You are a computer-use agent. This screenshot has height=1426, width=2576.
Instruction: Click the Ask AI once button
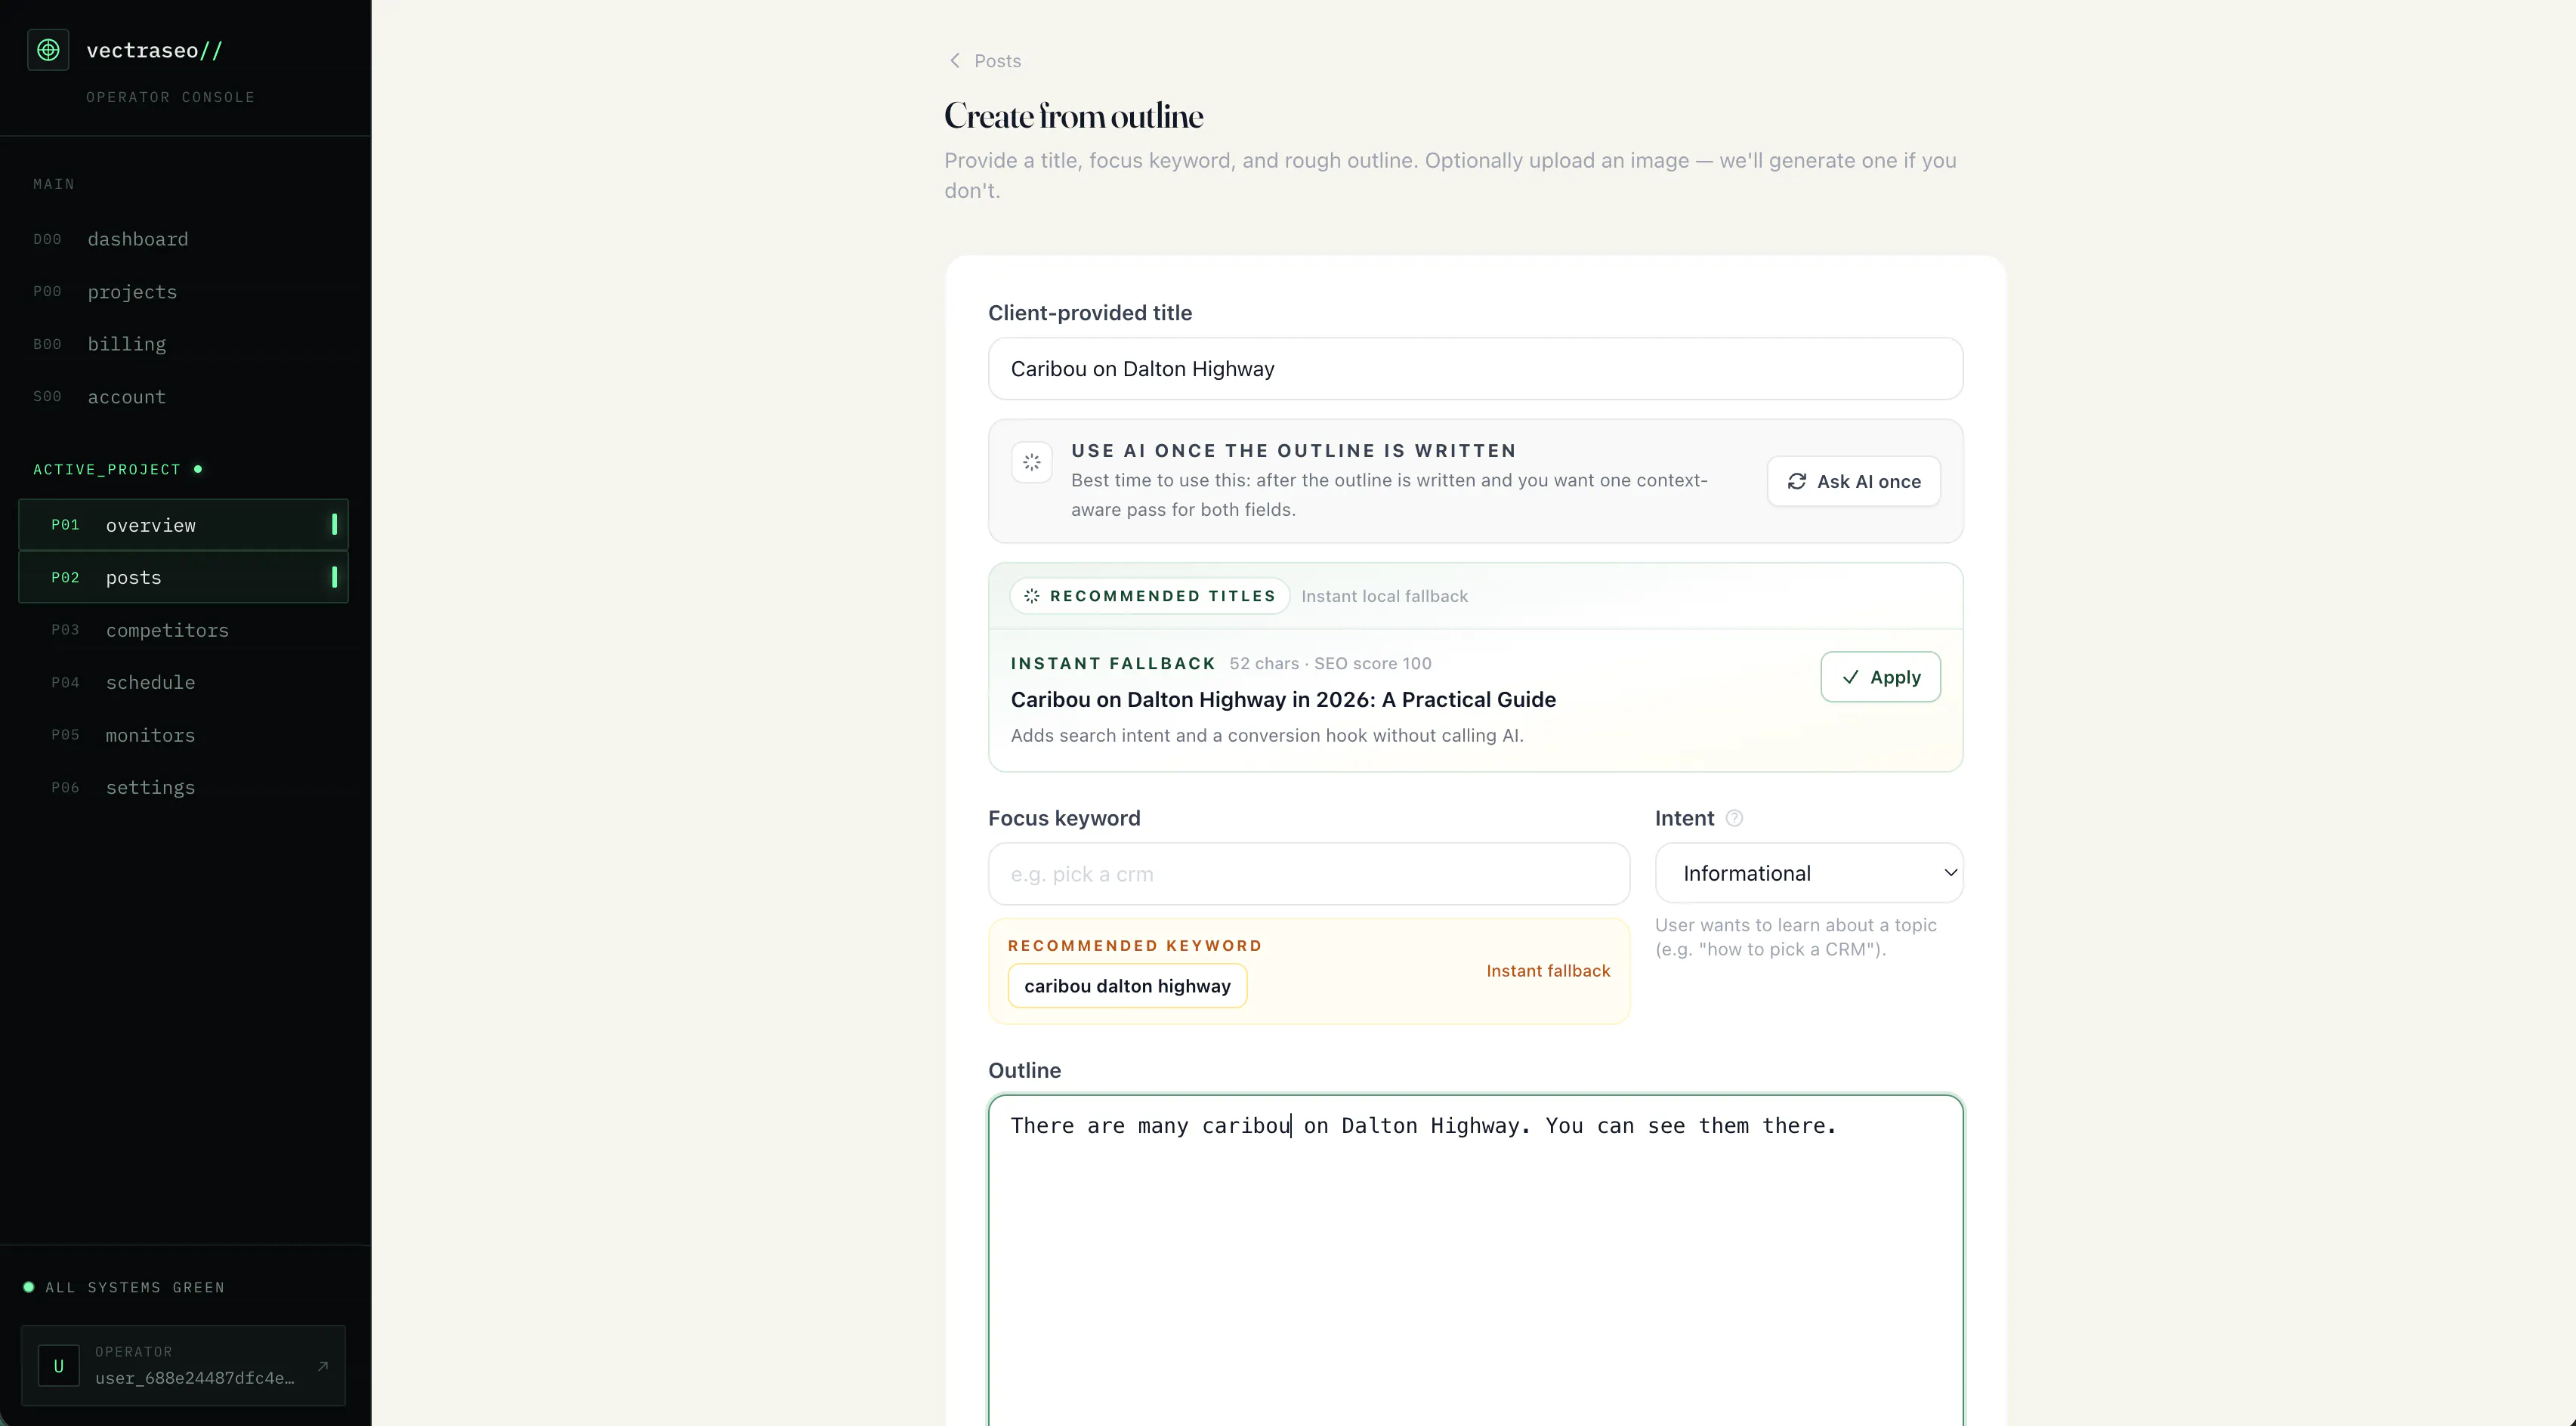[1853, 481]
